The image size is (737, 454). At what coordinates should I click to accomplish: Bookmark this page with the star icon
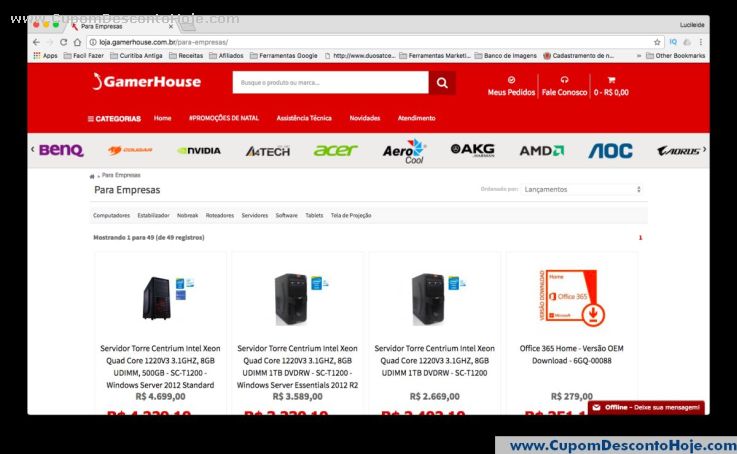pos(657,42)
